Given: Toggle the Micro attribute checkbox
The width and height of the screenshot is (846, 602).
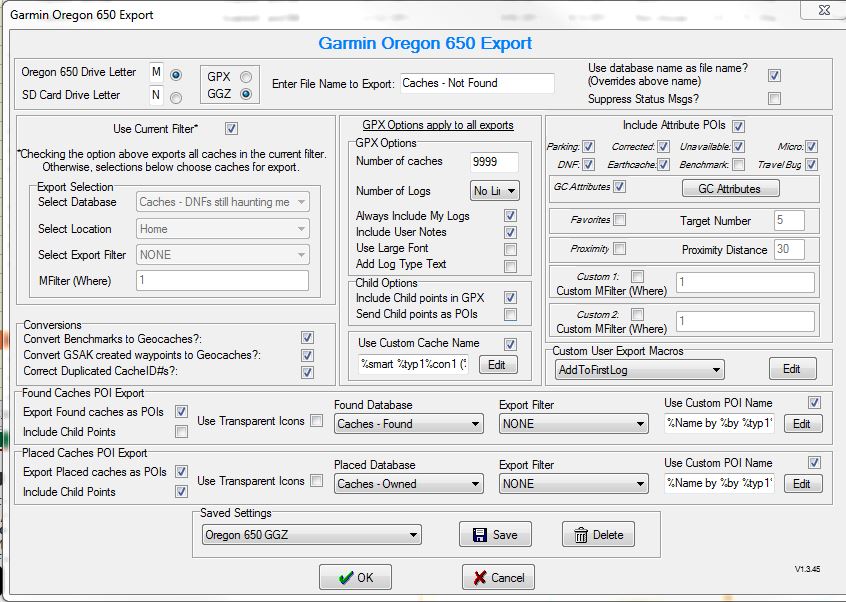Looking at the screenshot, I should pos(811,147).
